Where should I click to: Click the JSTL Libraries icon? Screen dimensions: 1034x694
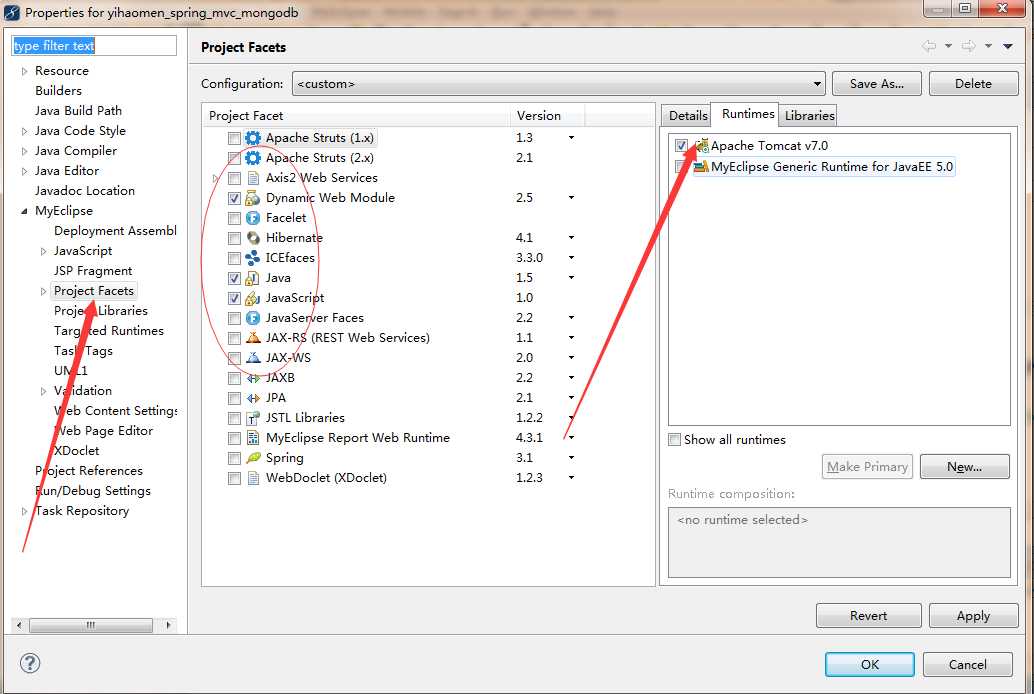253,418
